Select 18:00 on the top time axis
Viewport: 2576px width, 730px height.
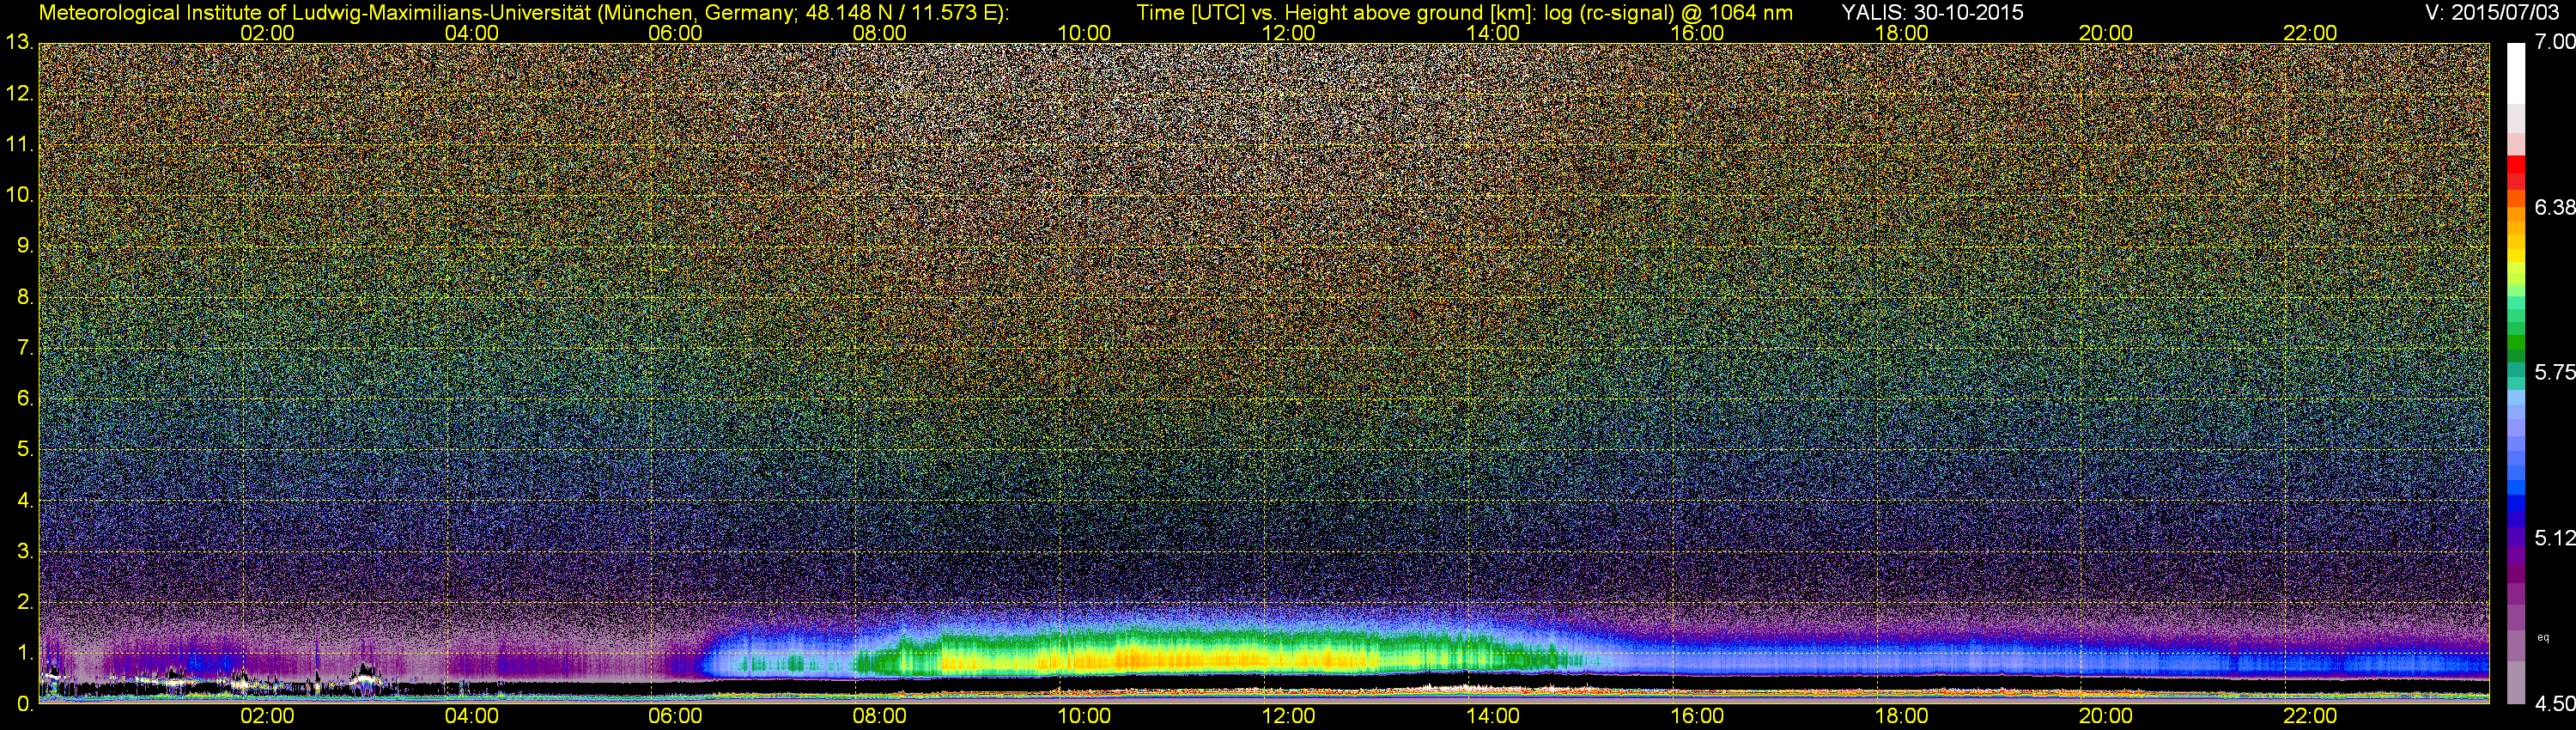point(1901,33)
